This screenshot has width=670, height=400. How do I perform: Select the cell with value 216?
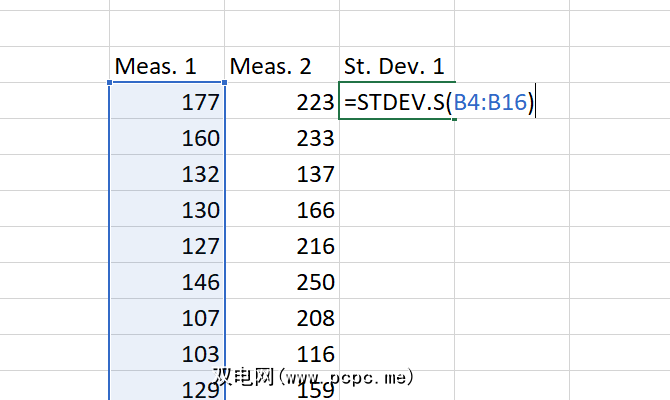click(x=281, y=246)
